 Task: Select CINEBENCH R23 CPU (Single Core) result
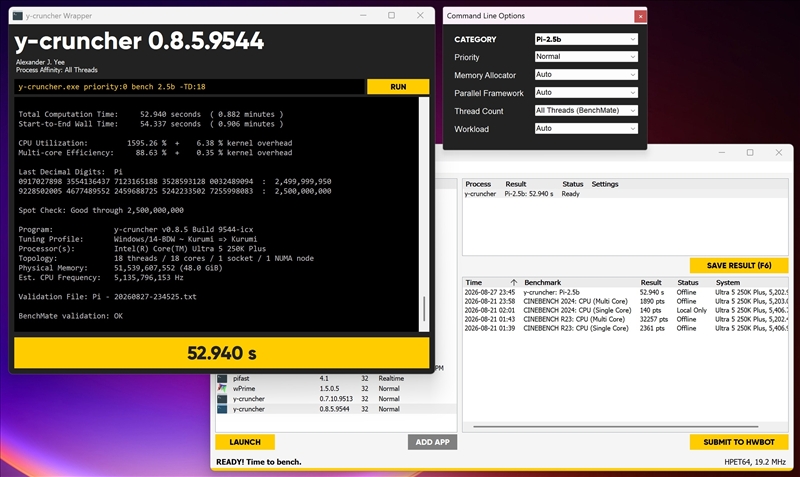coord(626,329)
